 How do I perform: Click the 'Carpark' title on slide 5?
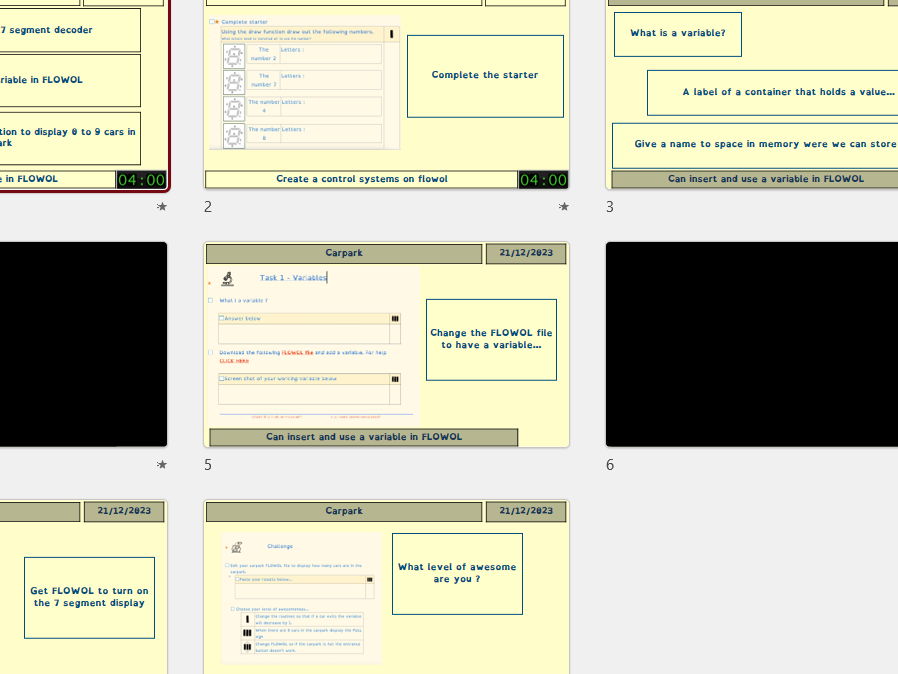[x=344, y=254]
